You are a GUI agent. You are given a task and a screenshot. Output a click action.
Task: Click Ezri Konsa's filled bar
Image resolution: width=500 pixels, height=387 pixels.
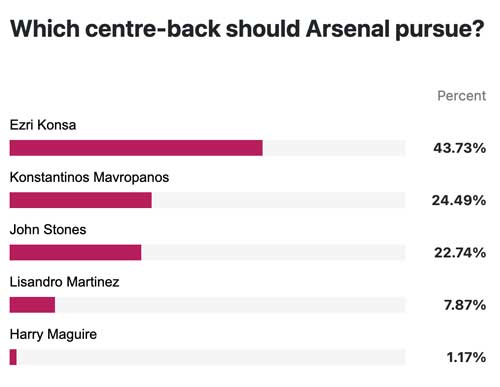click(136, 148)
